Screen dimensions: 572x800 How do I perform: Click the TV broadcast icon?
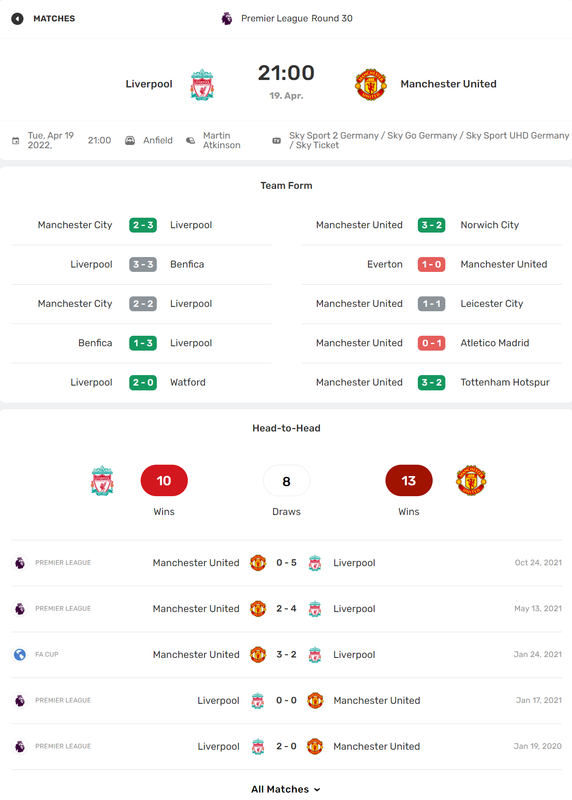277,140
